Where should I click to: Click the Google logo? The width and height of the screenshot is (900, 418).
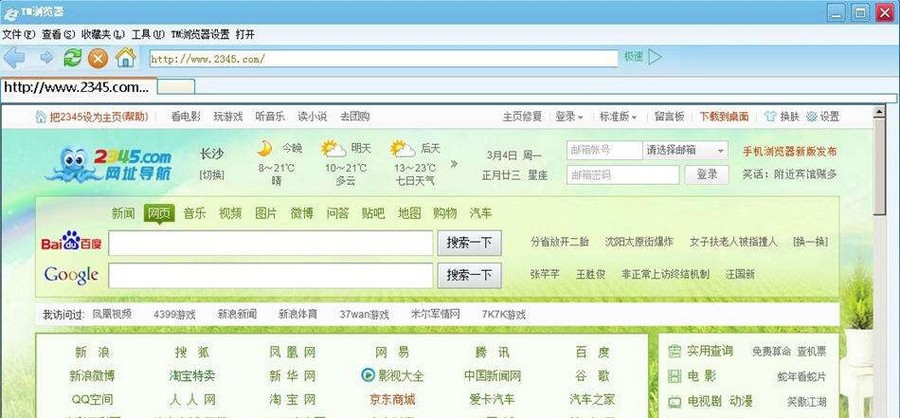point(71,275)
